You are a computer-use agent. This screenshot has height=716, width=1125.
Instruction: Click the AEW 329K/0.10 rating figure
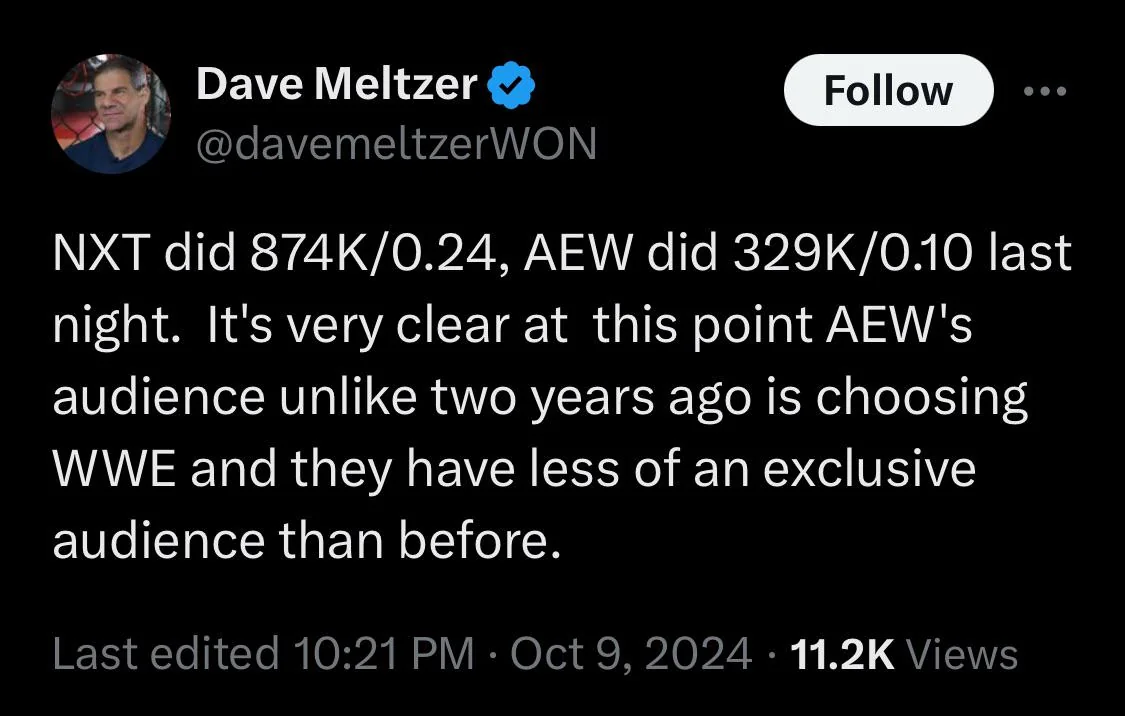(x=853, y=253)
